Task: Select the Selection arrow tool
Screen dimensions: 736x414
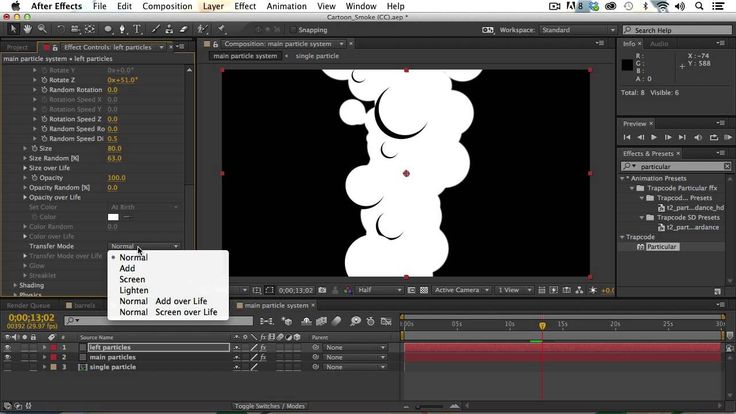Action: click(13, 29)
